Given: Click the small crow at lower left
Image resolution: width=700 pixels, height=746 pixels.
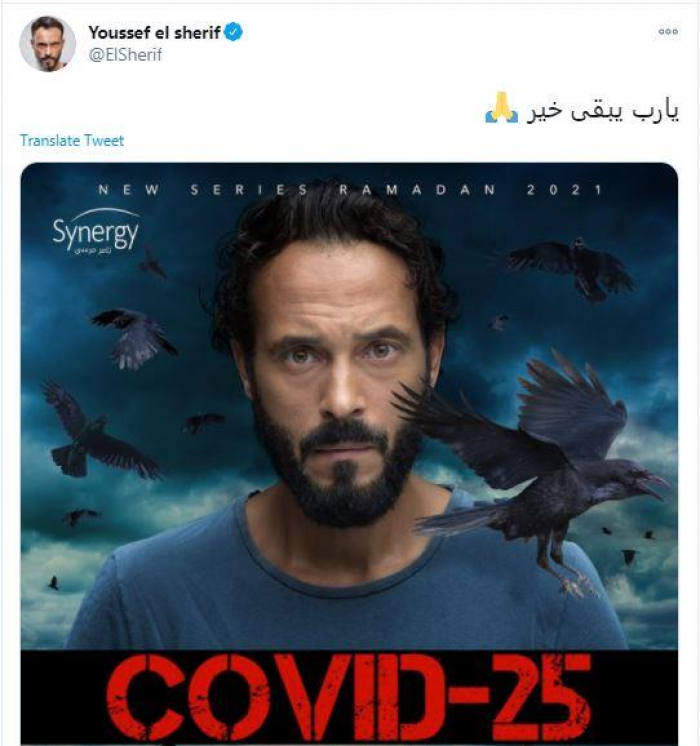Looking at the screenshot, I should 53,583.
